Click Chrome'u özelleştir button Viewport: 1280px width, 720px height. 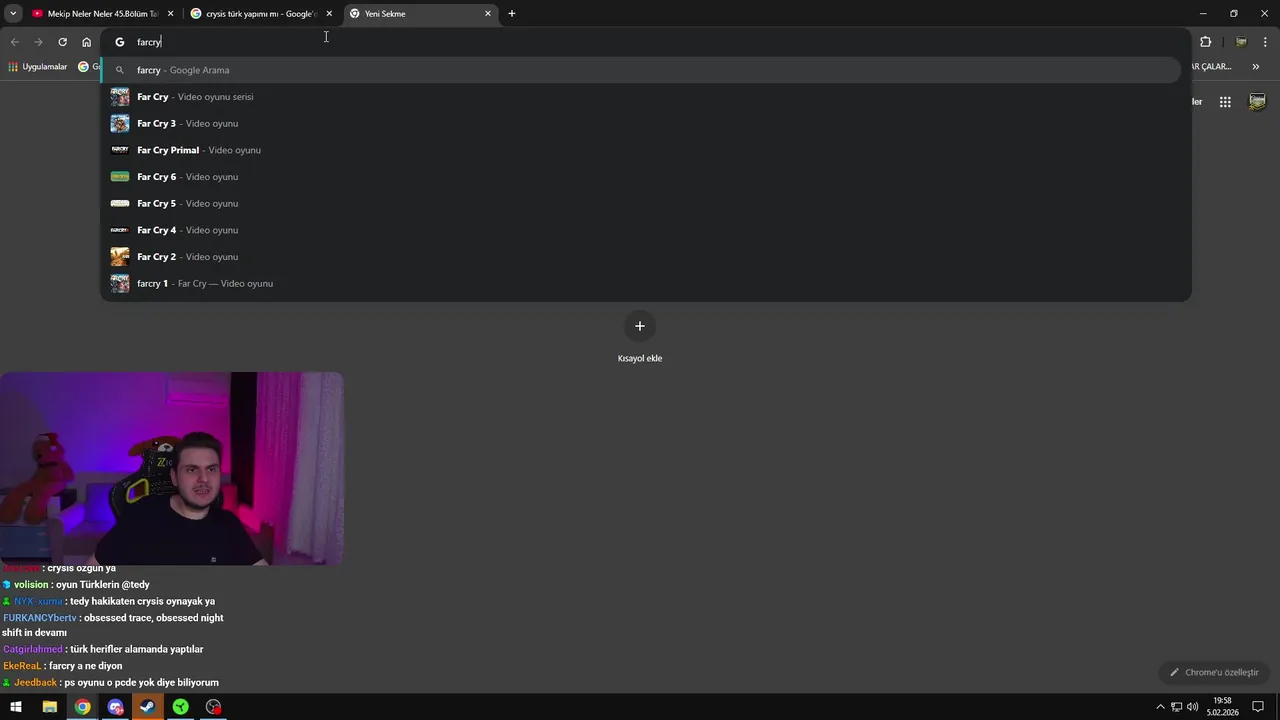1215,672
